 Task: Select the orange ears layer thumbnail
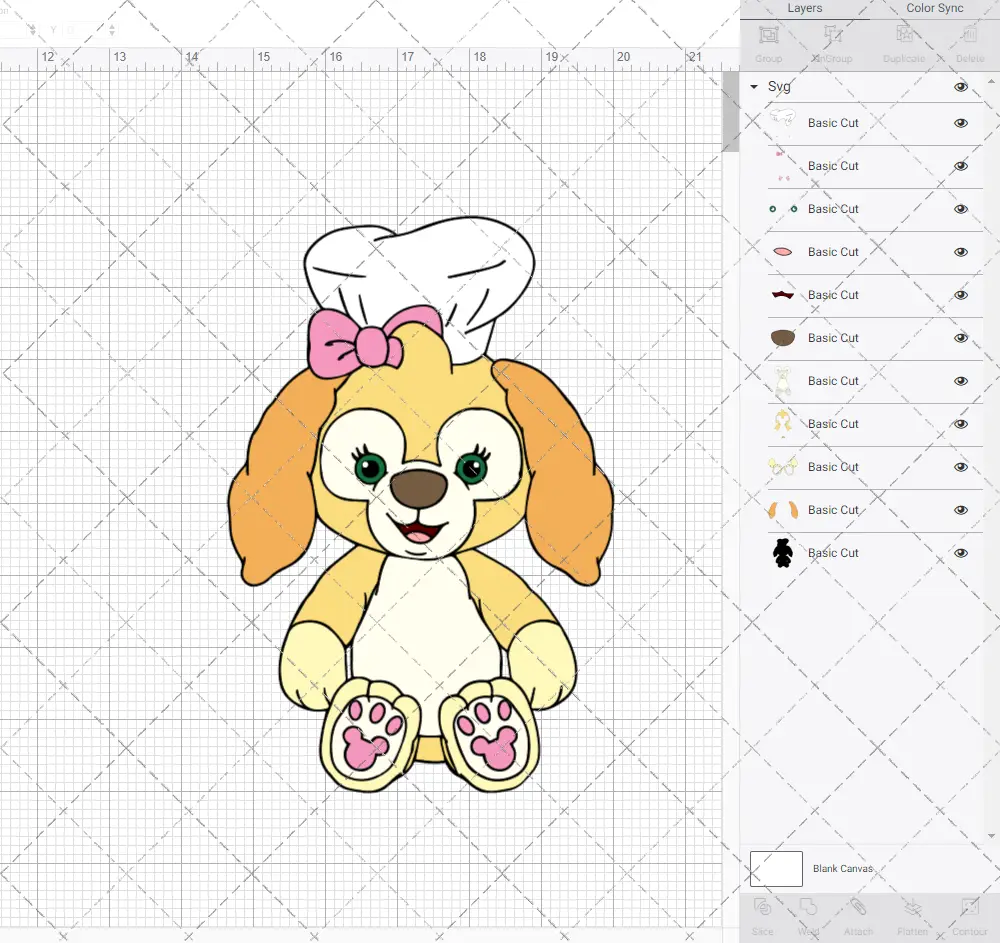(x=783, y=510)
